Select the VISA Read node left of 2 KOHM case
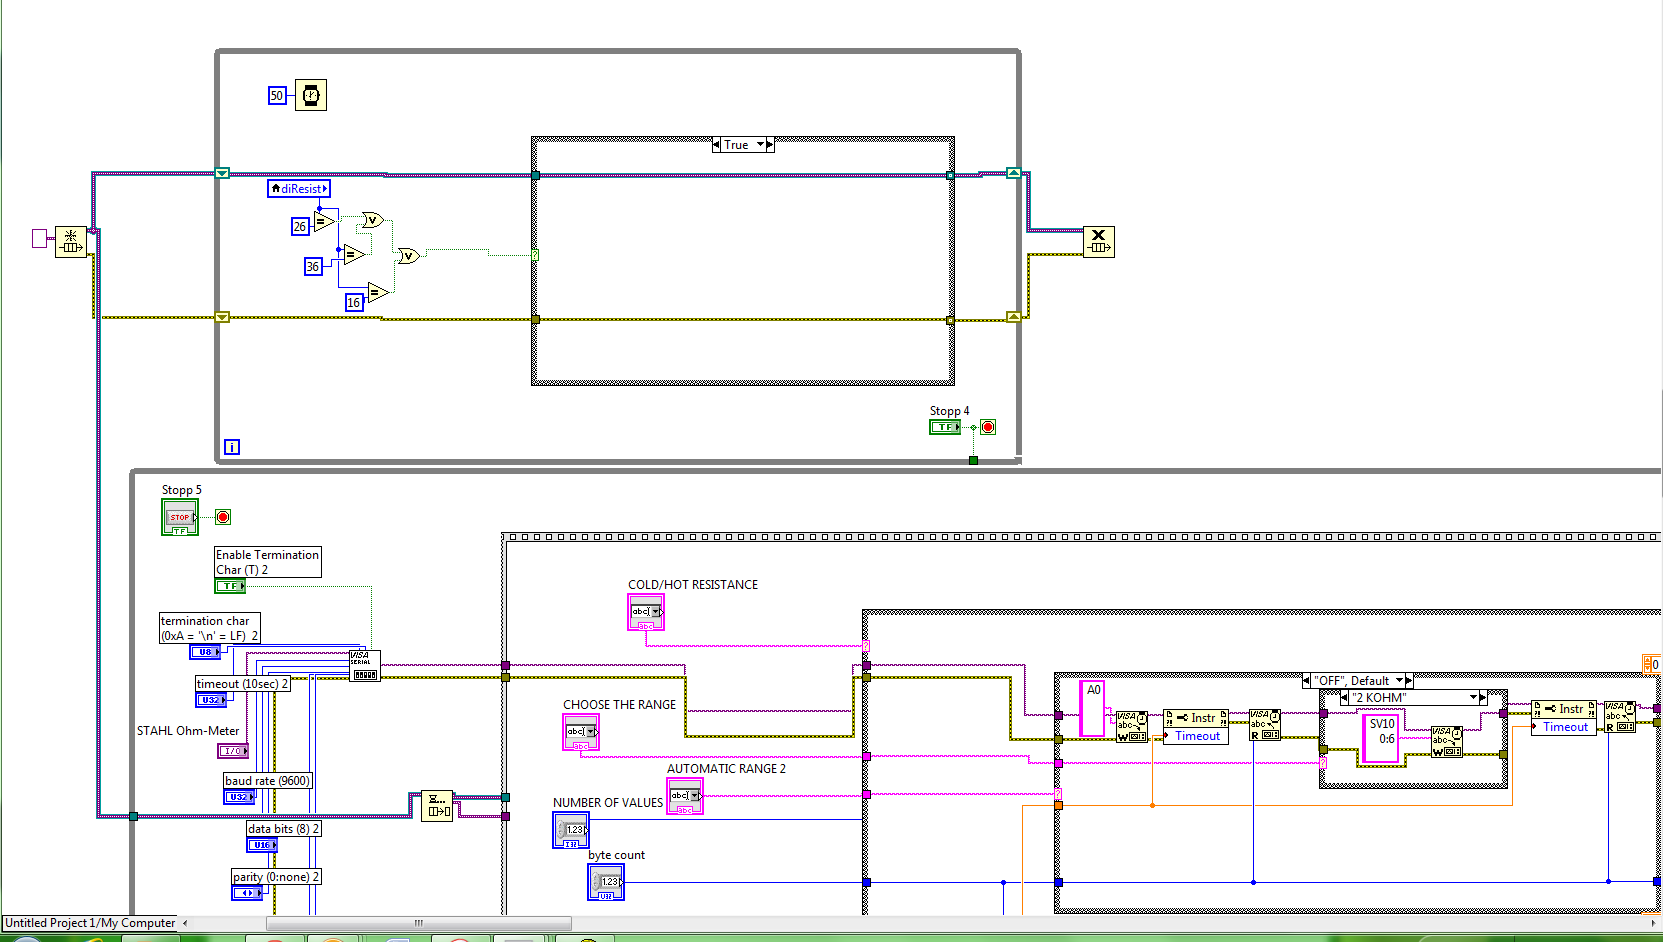Image resolution: width=1663 pixels, height=942 pixels. tap(1265, 725)
